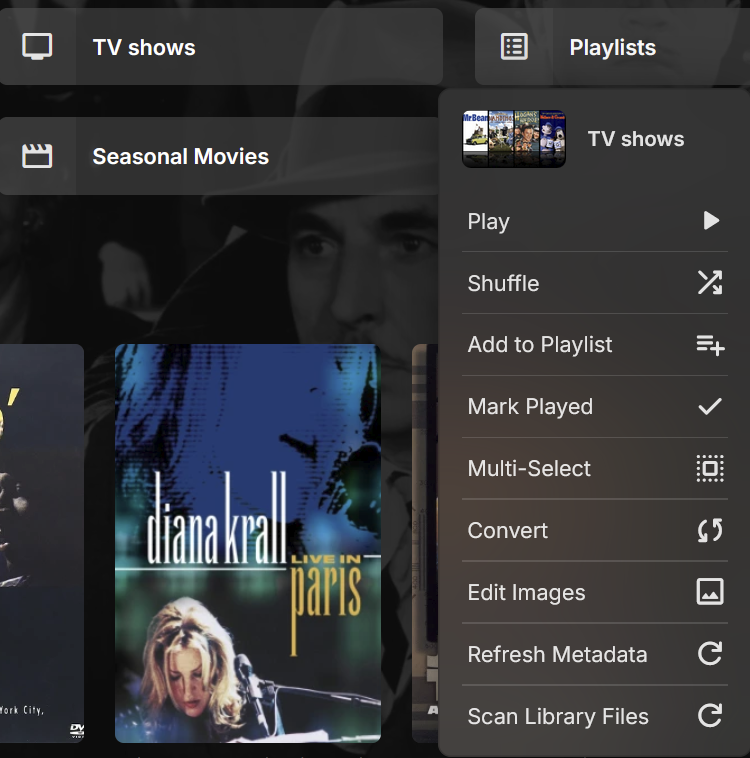Choose Refresh Metadata menu entry
The height and width of the screenshot is (758, 750).
[595, 654]
